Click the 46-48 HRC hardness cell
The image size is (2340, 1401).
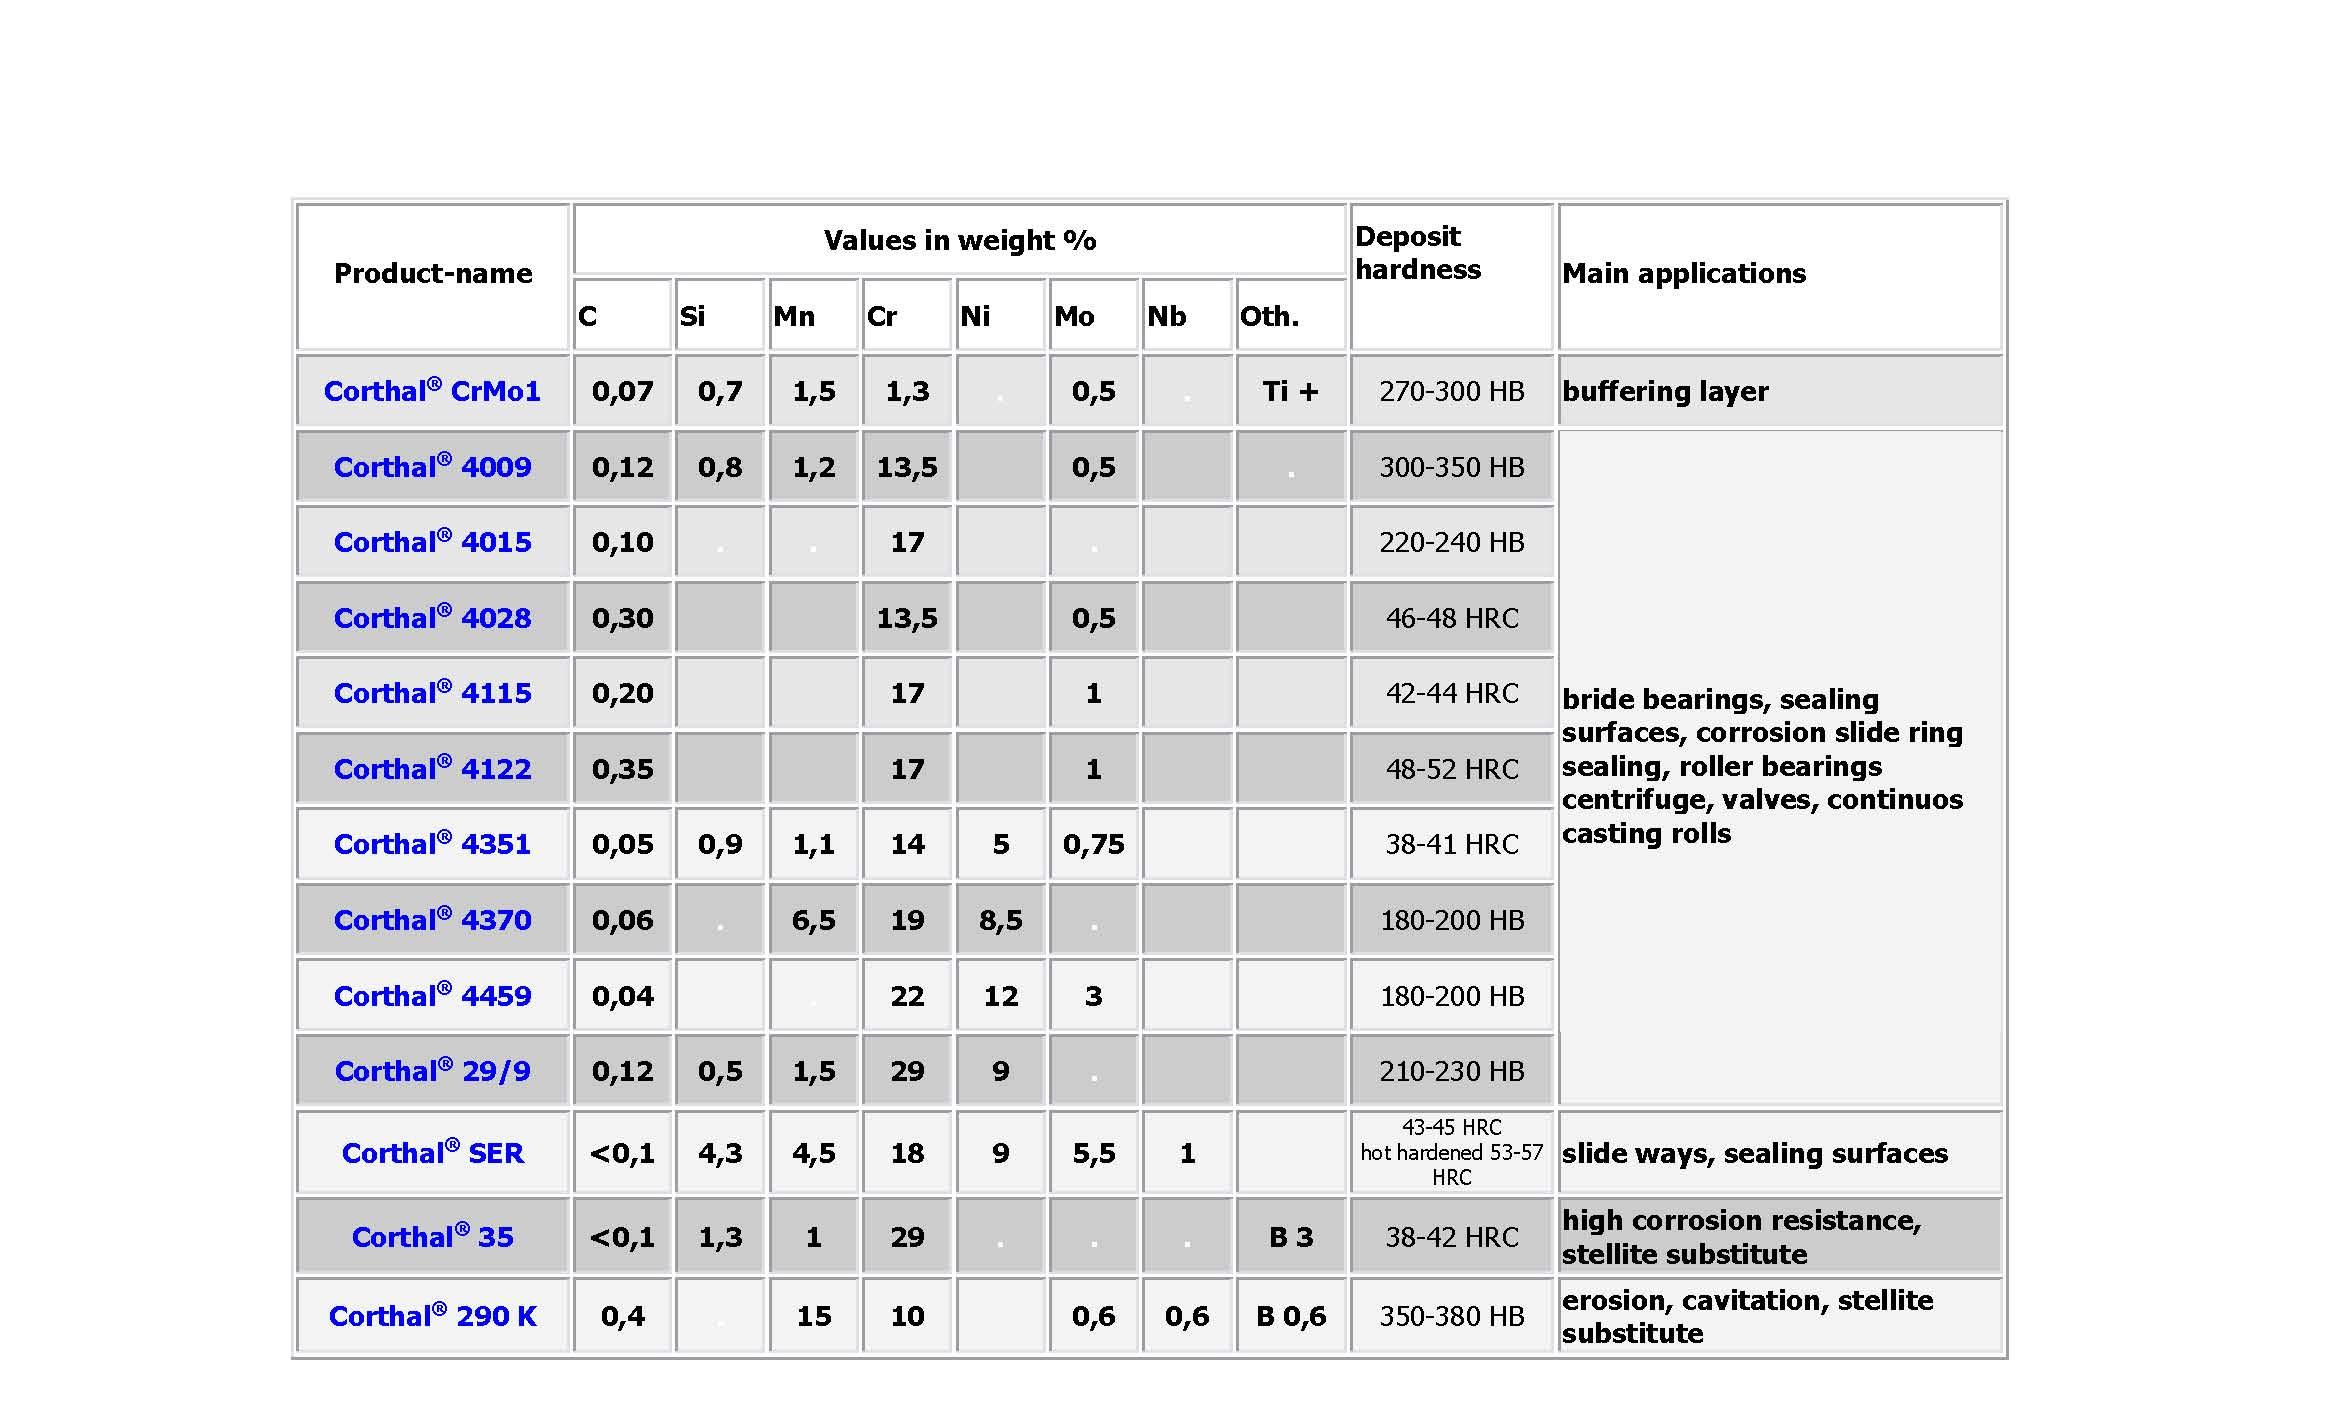[x=1452, y=618]
